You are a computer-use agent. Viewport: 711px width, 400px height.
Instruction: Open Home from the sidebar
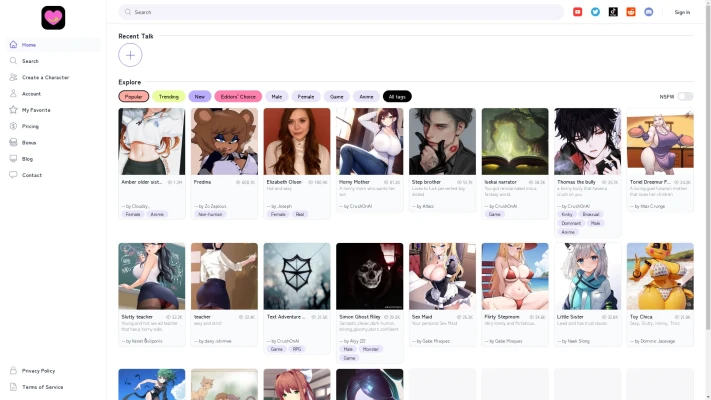tap(54, 45)
